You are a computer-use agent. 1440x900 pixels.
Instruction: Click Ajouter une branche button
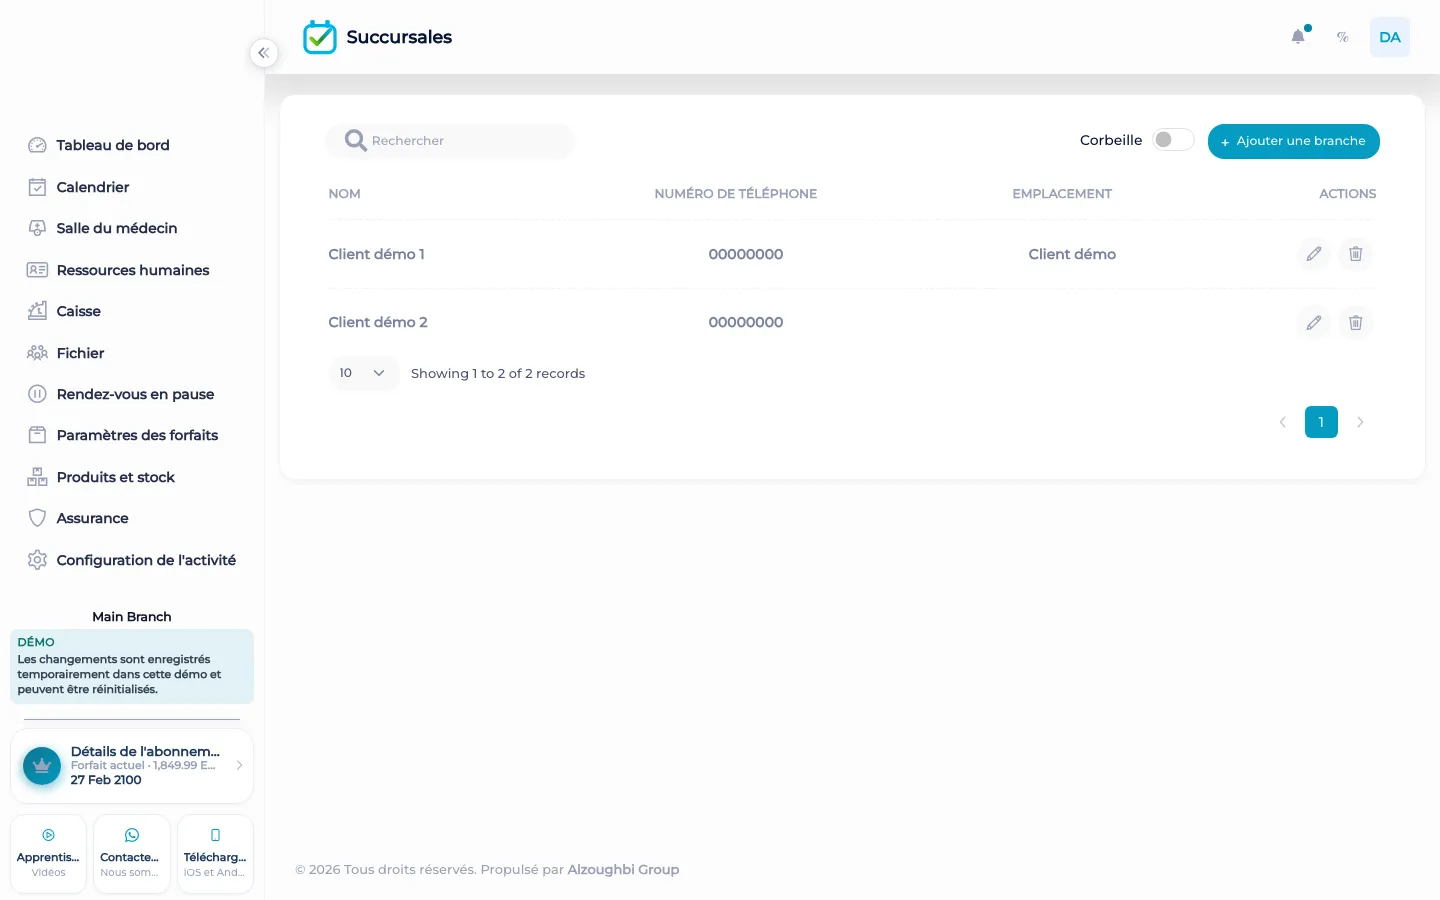coord(1294,141)
